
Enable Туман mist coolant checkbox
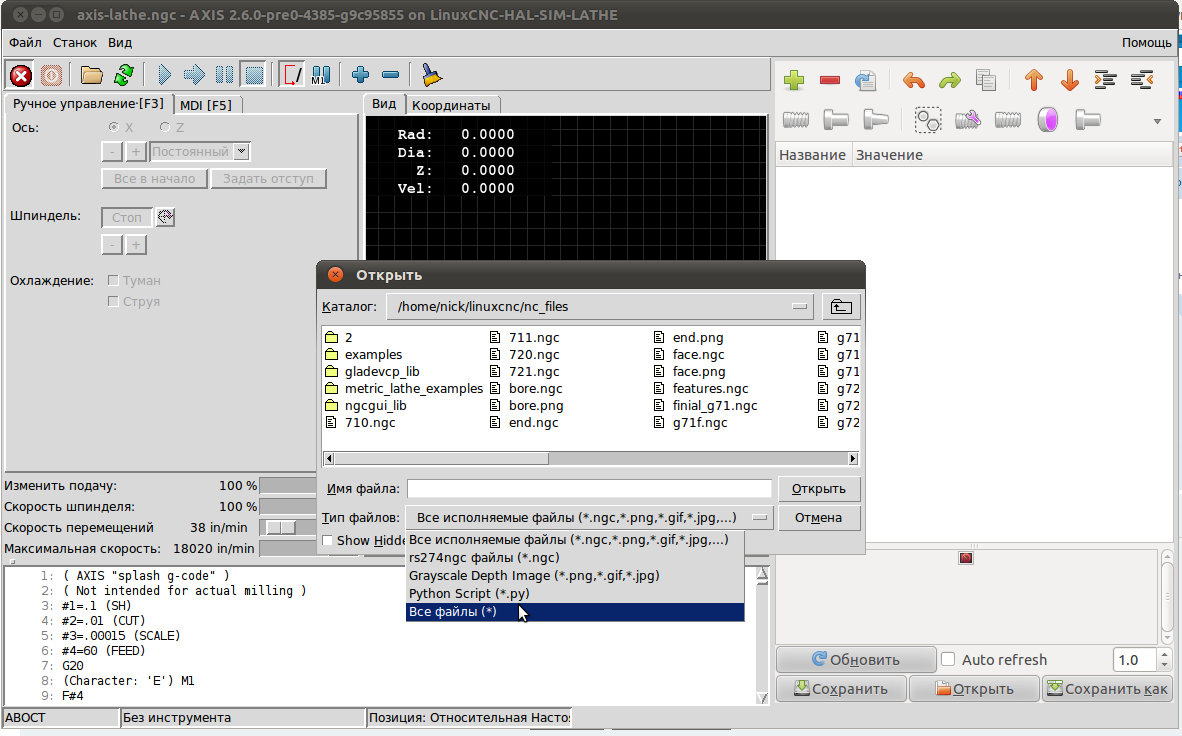[x=113, y=281]
